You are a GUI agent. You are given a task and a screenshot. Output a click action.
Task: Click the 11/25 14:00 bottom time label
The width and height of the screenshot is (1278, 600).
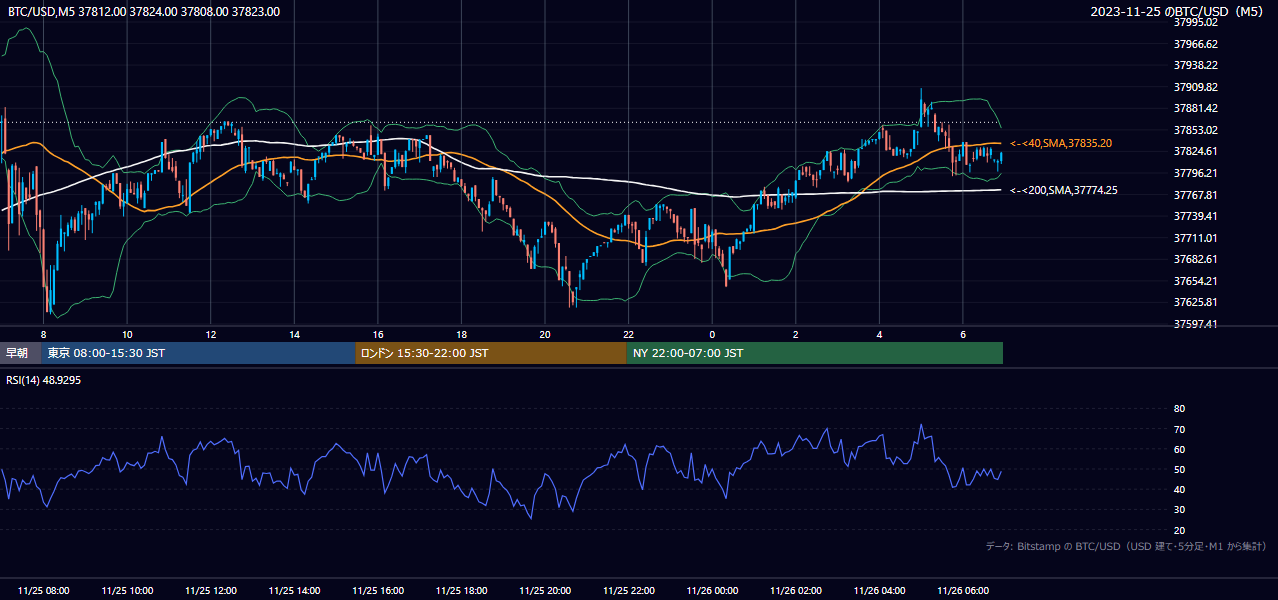pyautogui.click(x=295, y=591)
